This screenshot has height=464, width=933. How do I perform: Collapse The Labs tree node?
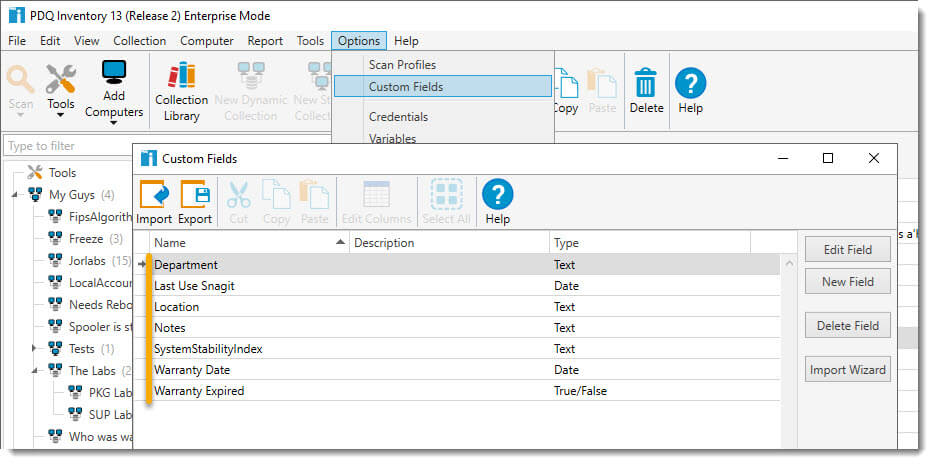34,370
